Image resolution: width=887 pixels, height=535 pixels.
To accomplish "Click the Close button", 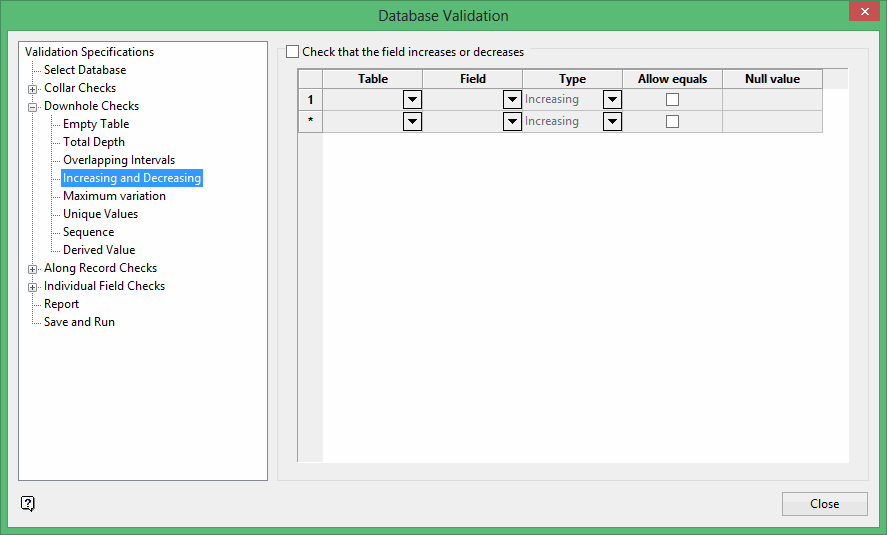I will 824,504.
